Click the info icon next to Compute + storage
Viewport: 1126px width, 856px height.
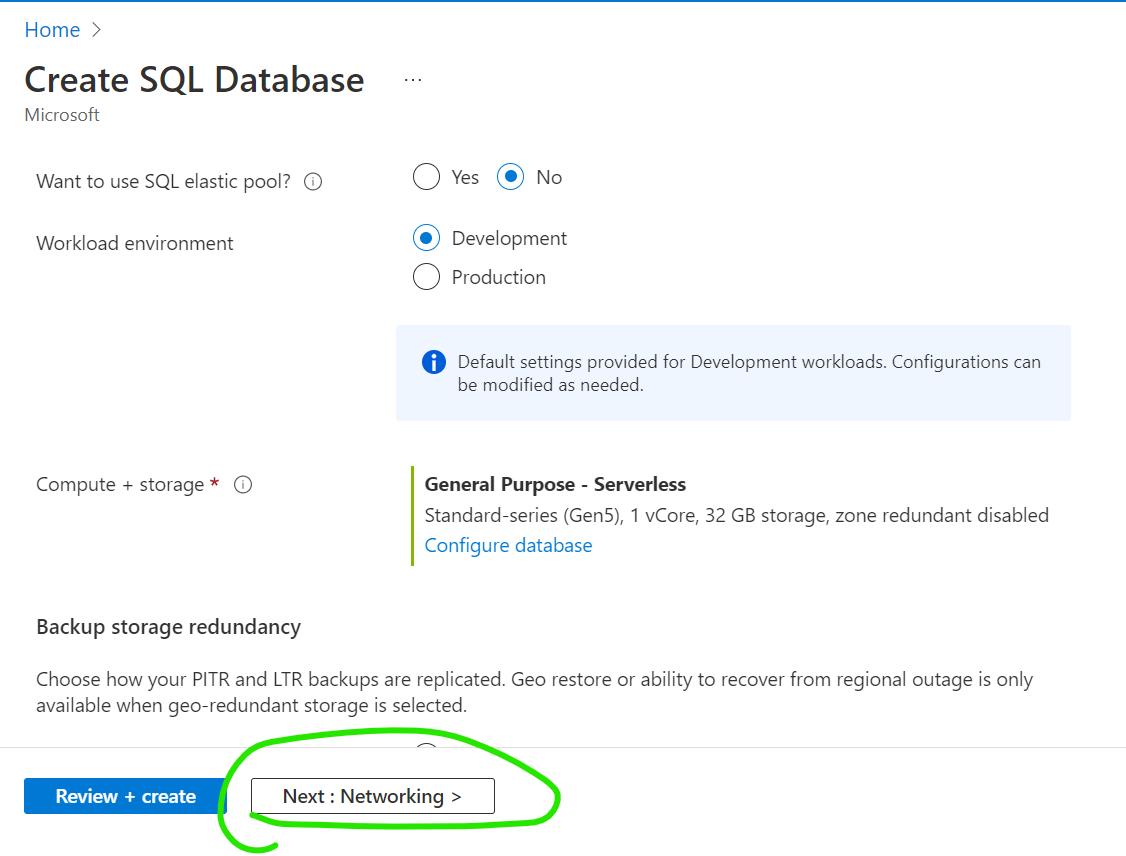(243, 485)
